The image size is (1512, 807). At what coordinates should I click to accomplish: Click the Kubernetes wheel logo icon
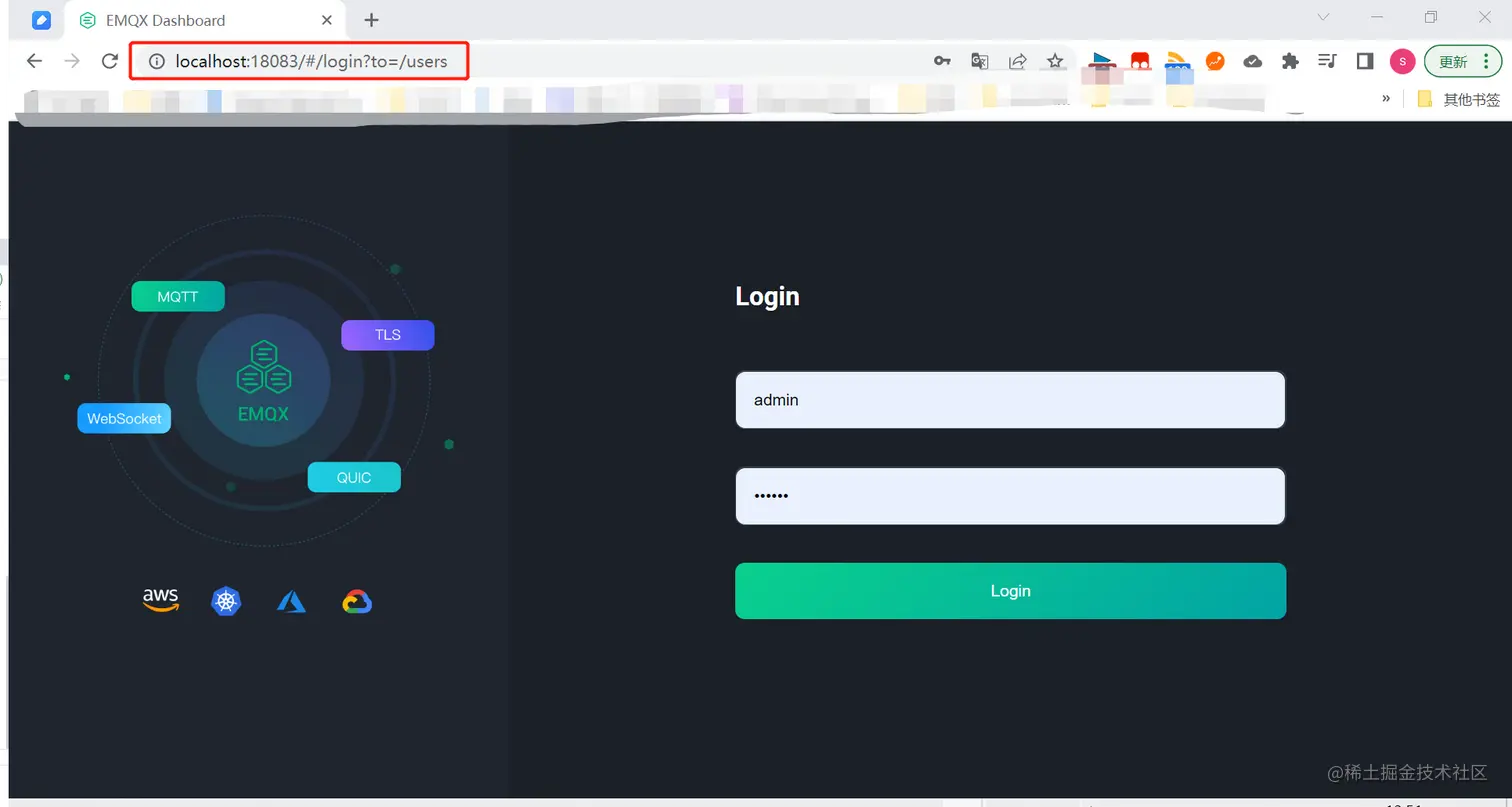click(x=227, y=601)
